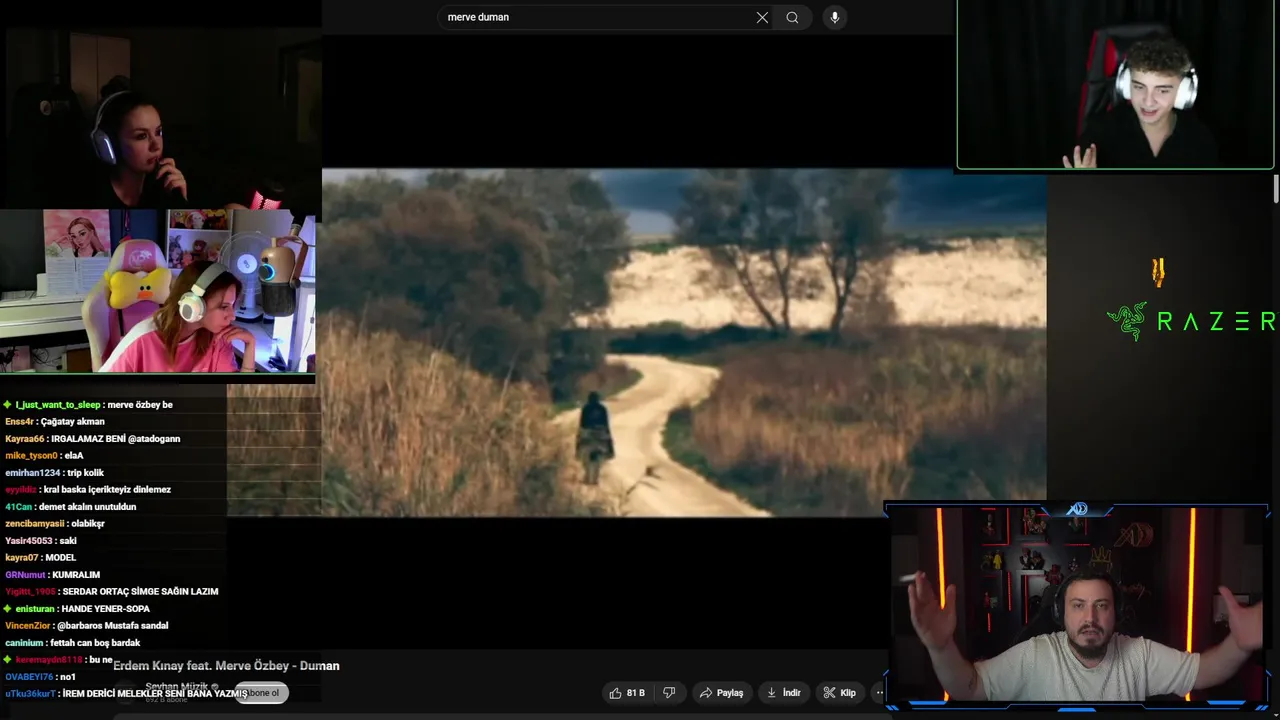Image resolution: width=1280 pixels, height=720 pixels.
Task: Select chat username OVABEYI76
Action: (x=29, y=677)
